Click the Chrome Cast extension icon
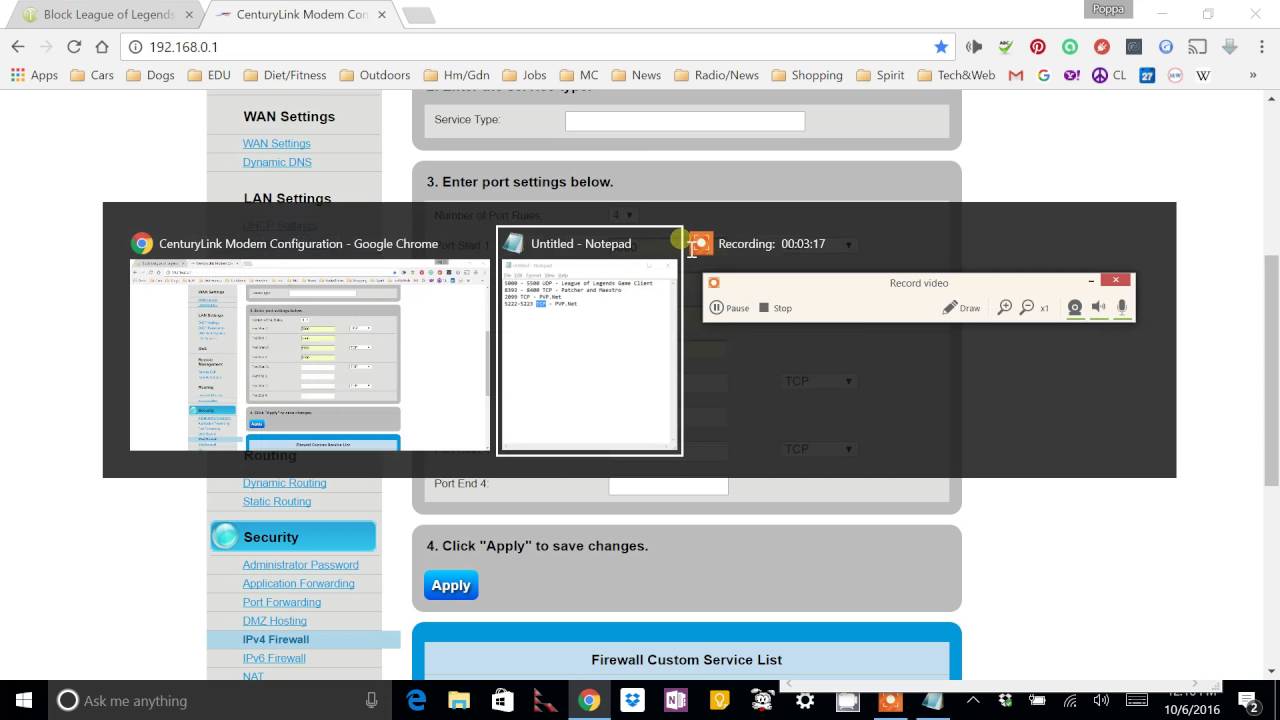The width and height of the screenshot is (1280, 720). (x=1197, y=47)
